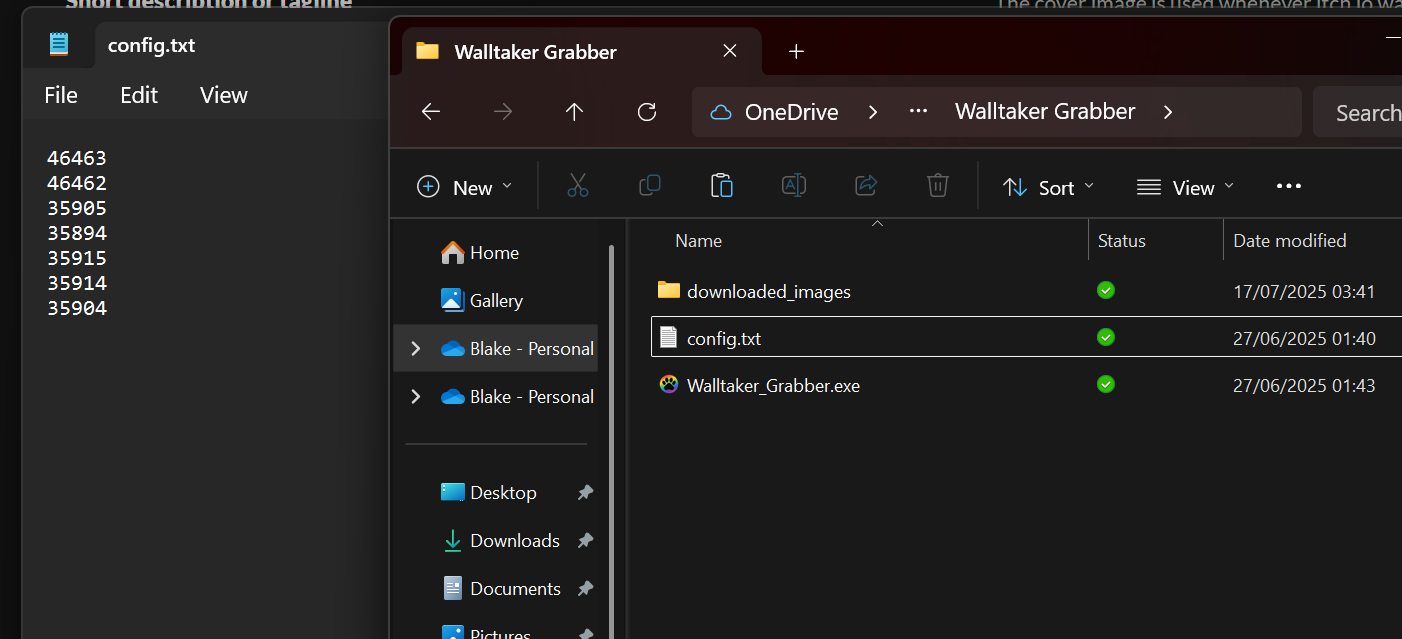The height and width of the screenshot is (639, 1402).
Task: Click the OneDrive cloud icon in address bar
Action: pos(721,112)
